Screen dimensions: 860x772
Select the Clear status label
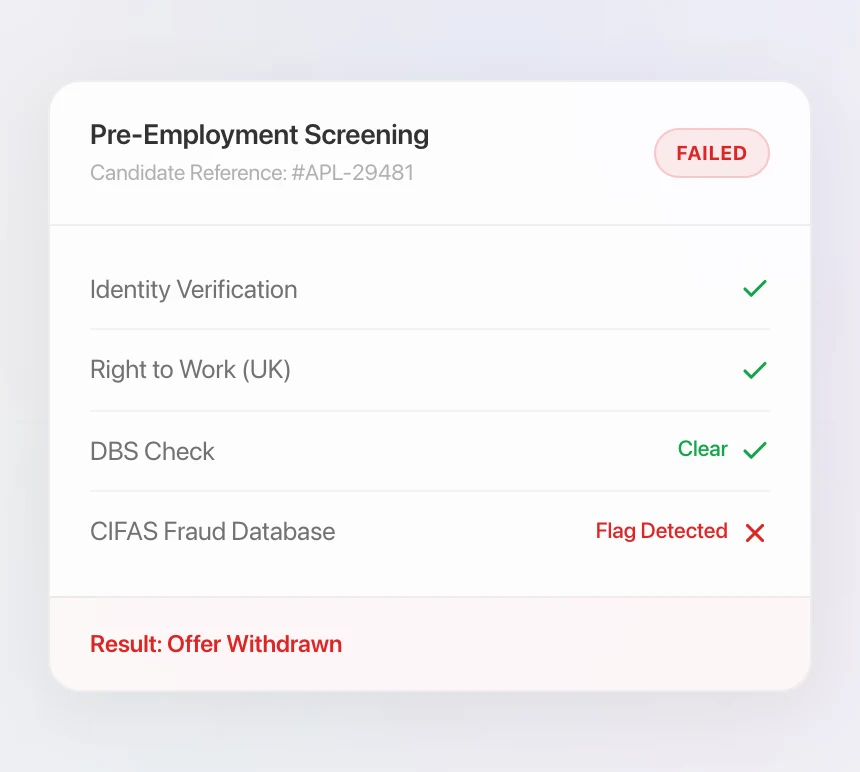pyautogui.click(x=703, y=449)
